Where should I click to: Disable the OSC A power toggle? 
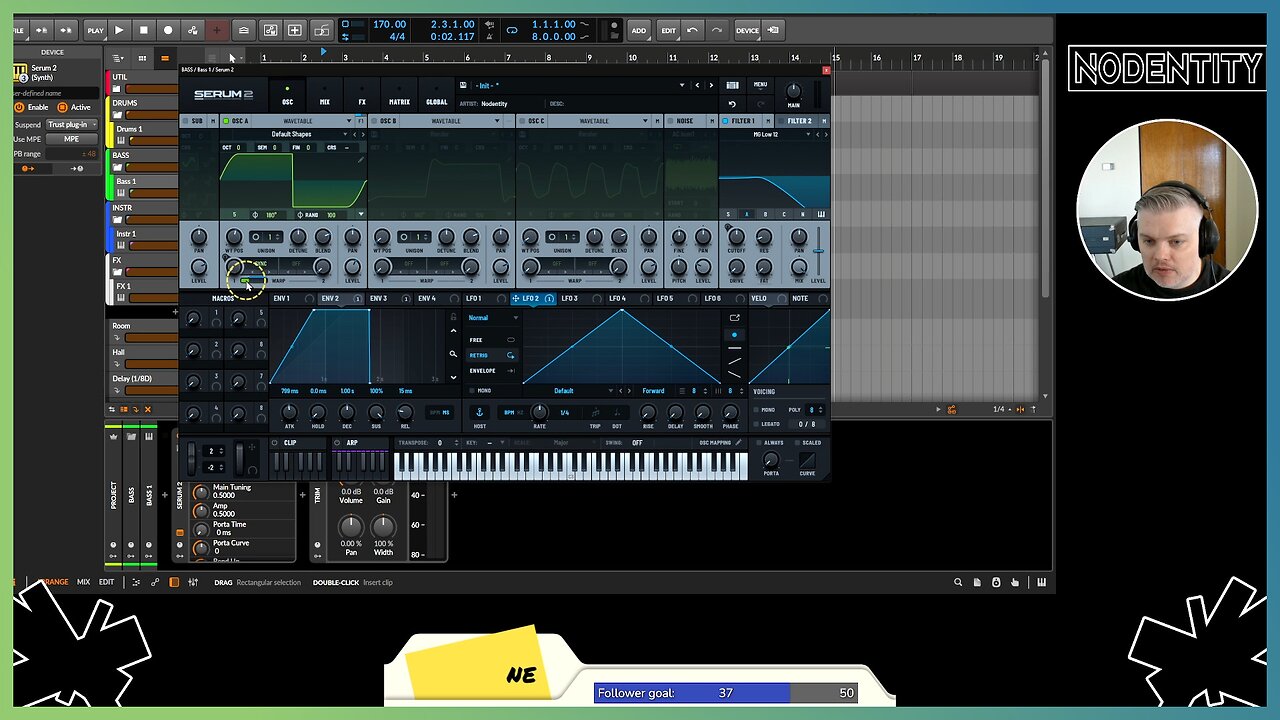(x=226, y=121)
